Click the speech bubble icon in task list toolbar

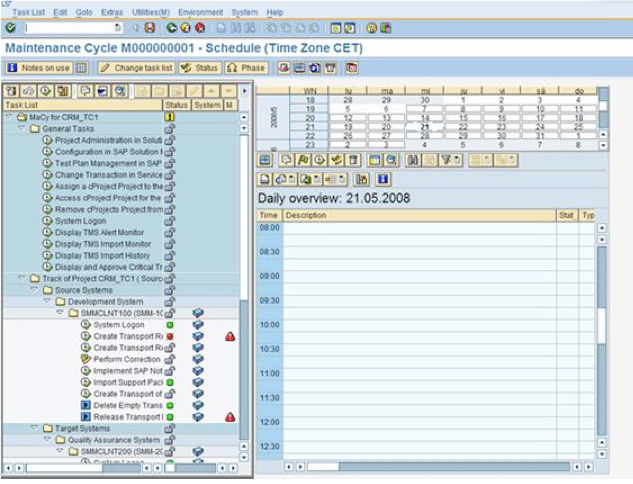coord(85,91)
